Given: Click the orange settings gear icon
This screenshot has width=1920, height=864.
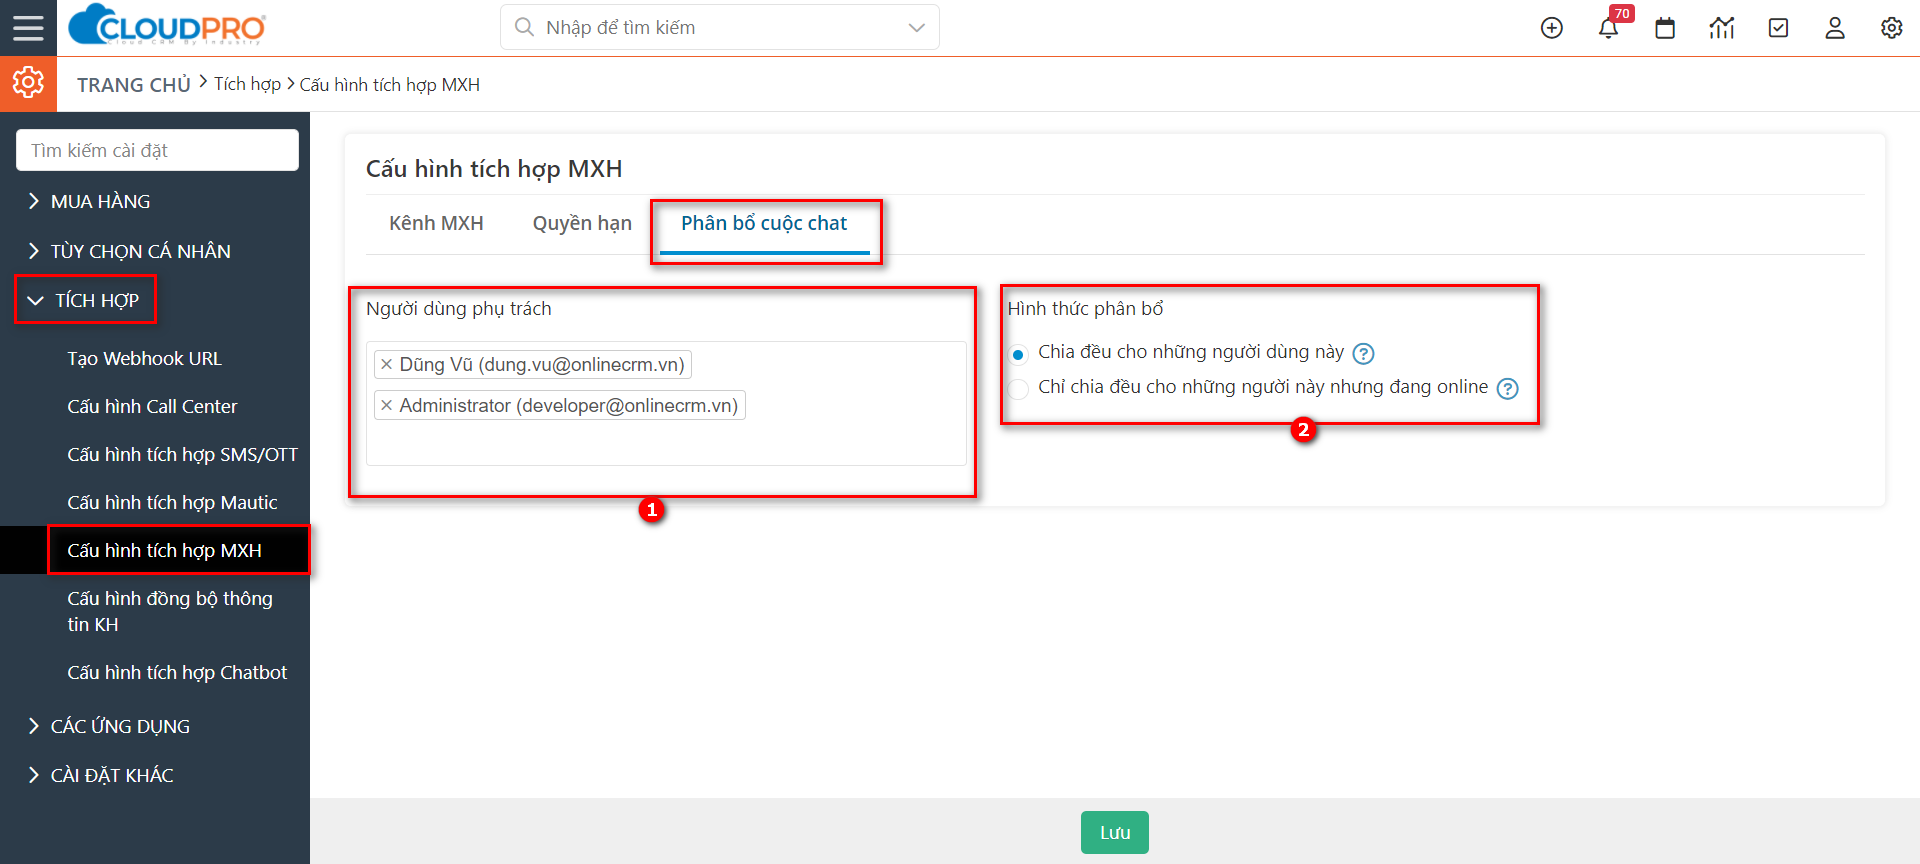Looking at the screenshot, I should pyautogui.click(x=28, y=83).
